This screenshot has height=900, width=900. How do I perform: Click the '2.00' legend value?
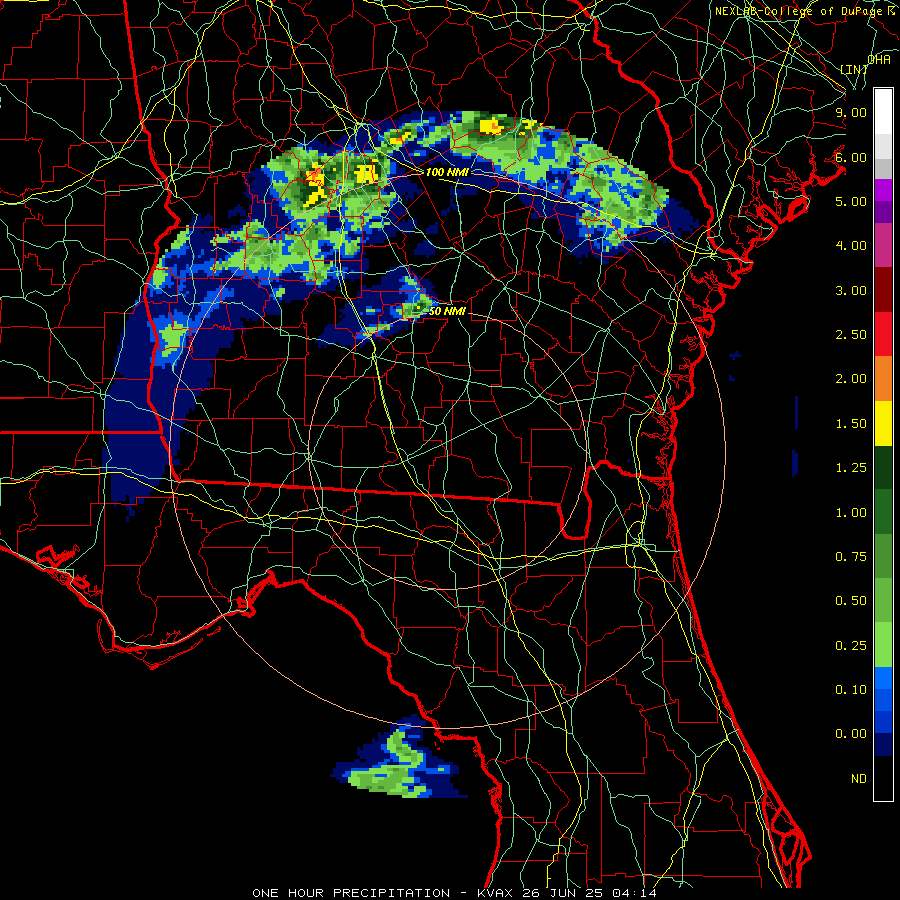pos(851,379)
